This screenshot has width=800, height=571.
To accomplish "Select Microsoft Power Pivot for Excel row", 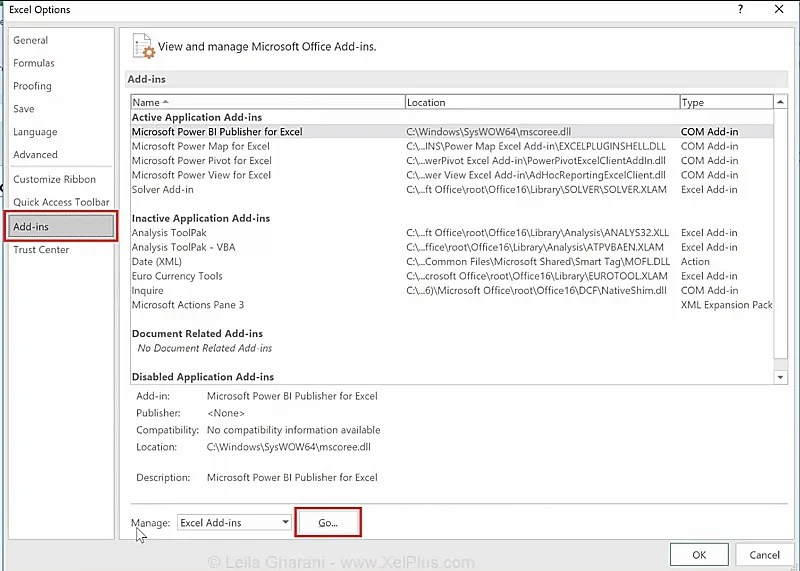I will 452,160.
